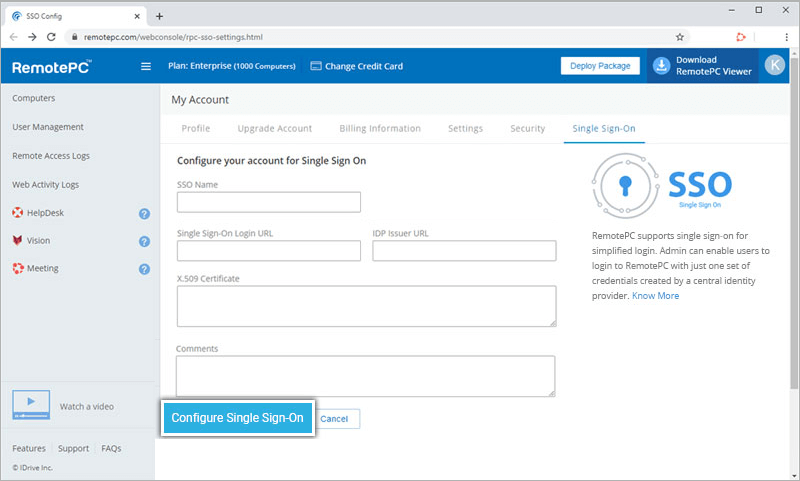Click the SSO Name input field
The height and width of the screenshot is (481, 800).
(269, 202)
